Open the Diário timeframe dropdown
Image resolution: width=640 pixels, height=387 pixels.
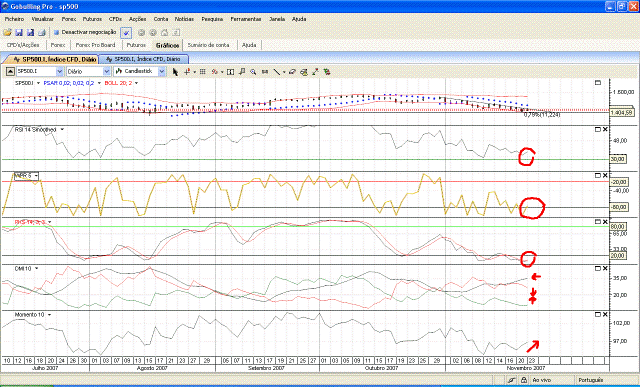coord(107,71)
